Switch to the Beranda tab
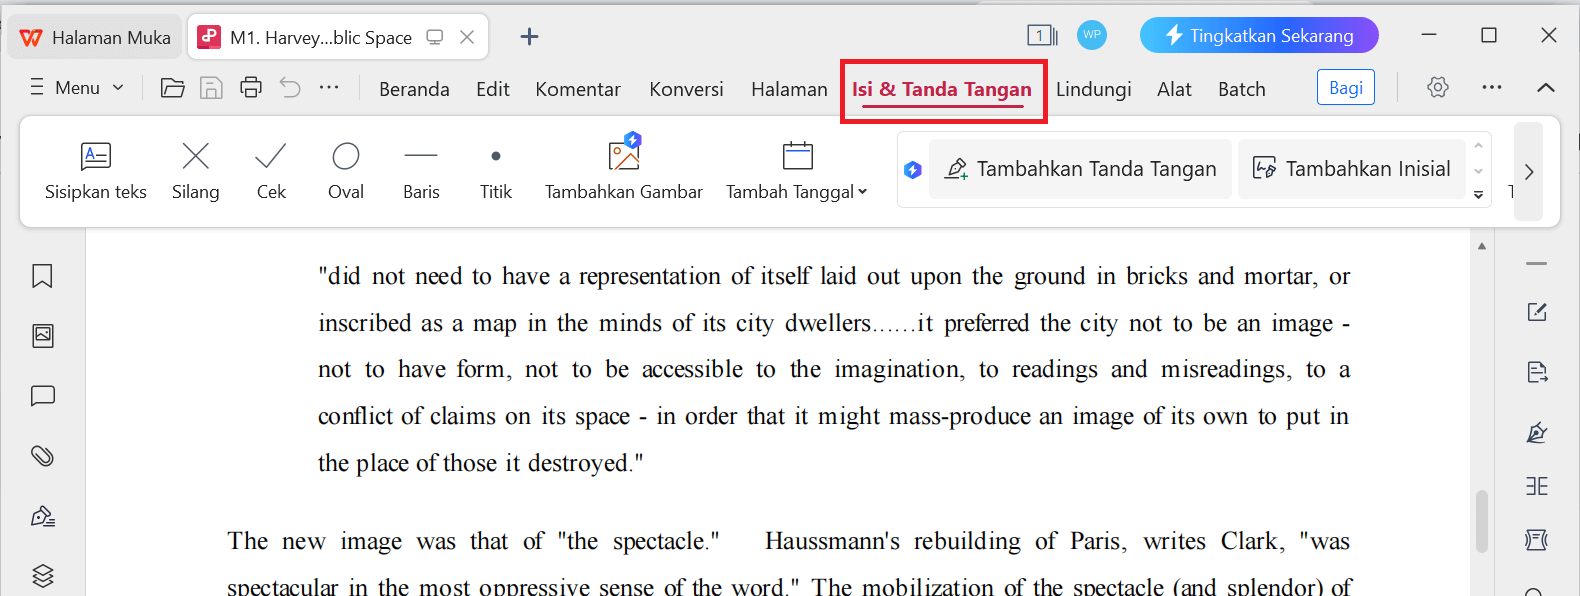 [414, 89]
